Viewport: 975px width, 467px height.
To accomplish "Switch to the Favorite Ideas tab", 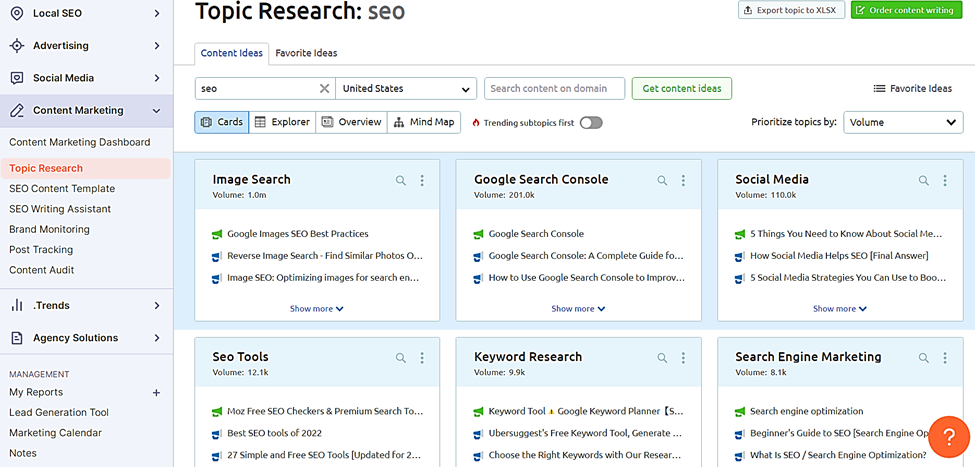I will coord(307,53).
